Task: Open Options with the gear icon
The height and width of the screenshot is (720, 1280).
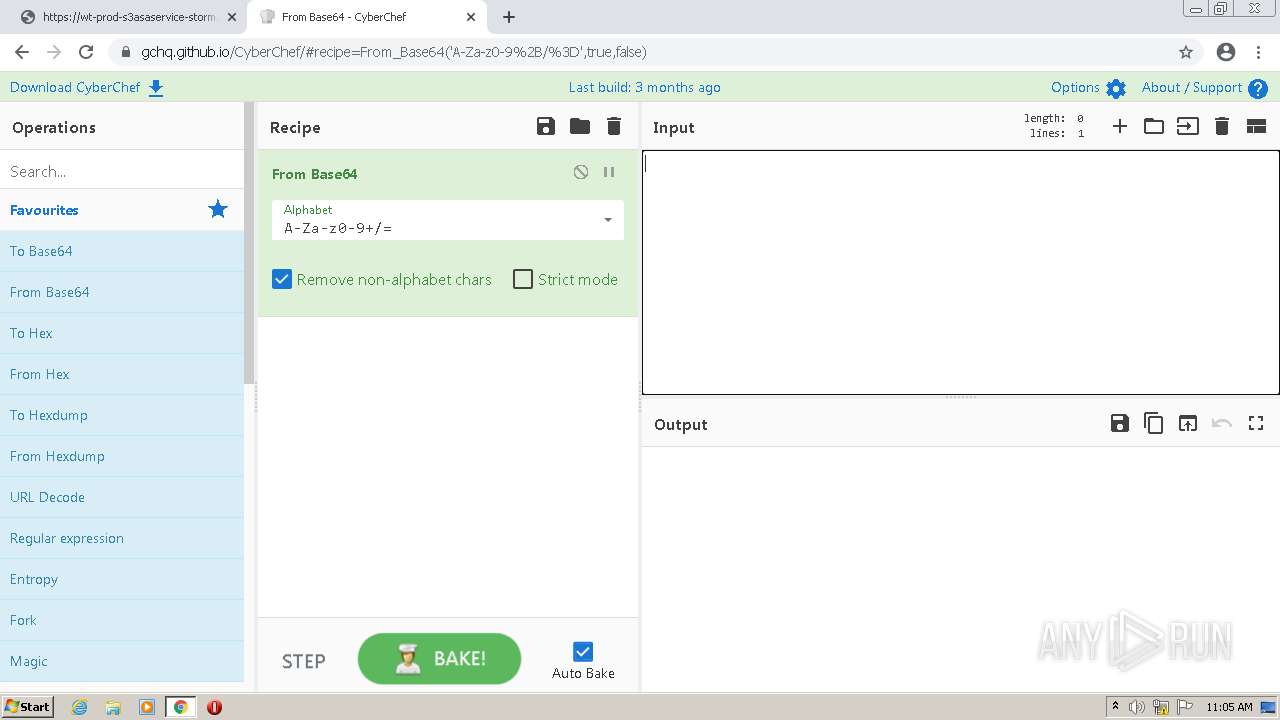Action: (x=1116, y=88)
